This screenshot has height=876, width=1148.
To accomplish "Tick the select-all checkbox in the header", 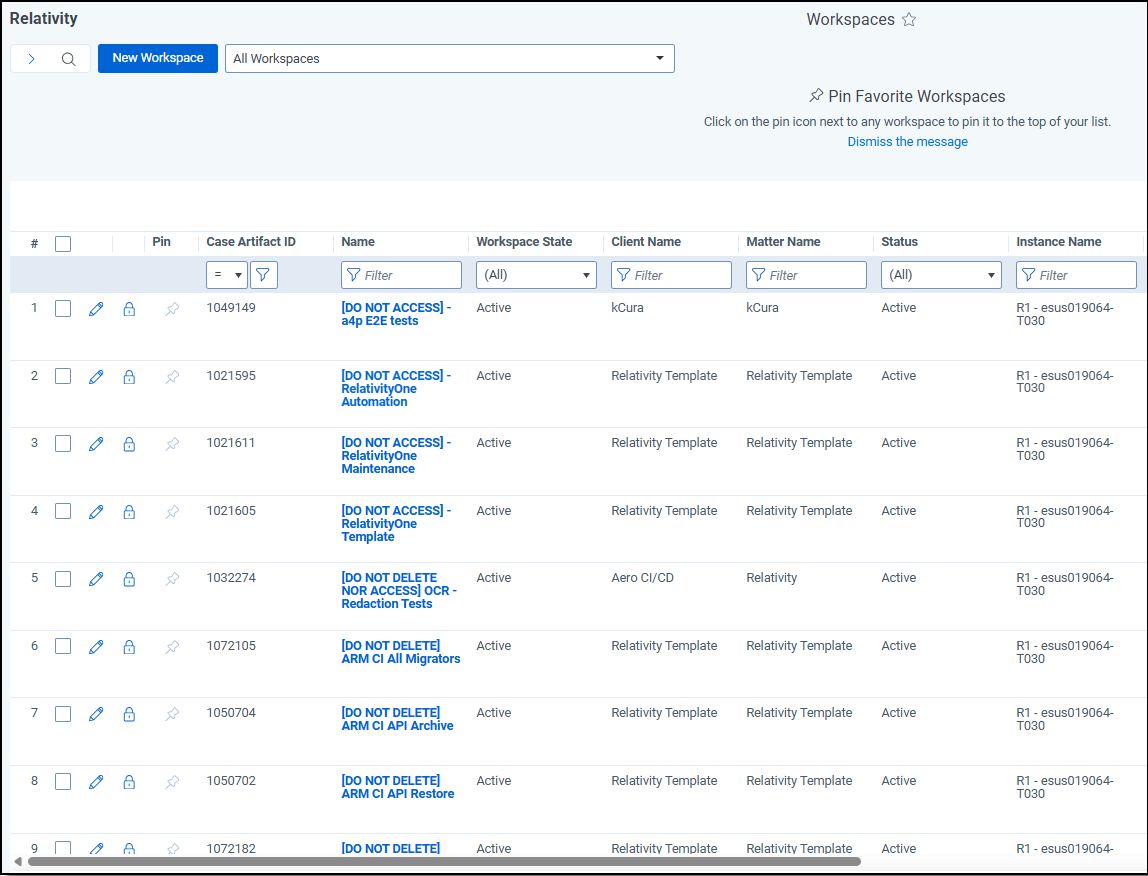I will [x=63, y=244].
